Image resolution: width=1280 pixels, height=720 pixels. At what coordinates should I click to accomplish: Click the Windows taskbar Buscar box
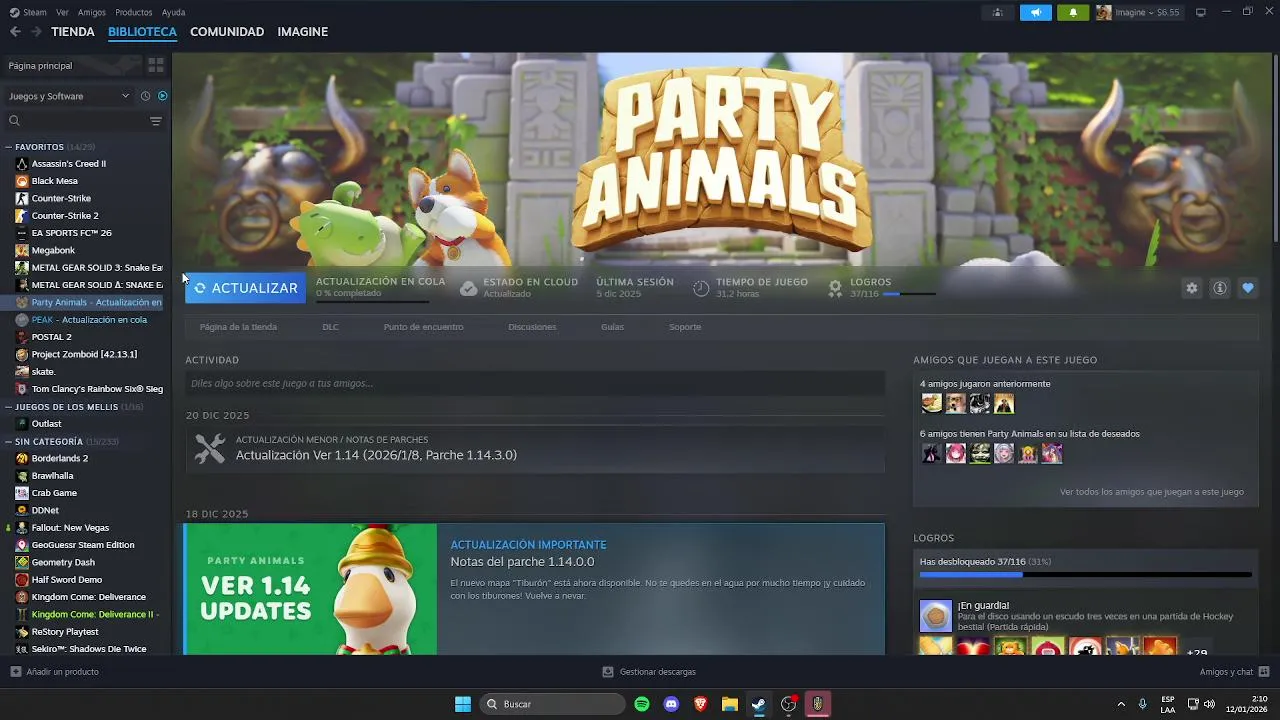[552, 704]
